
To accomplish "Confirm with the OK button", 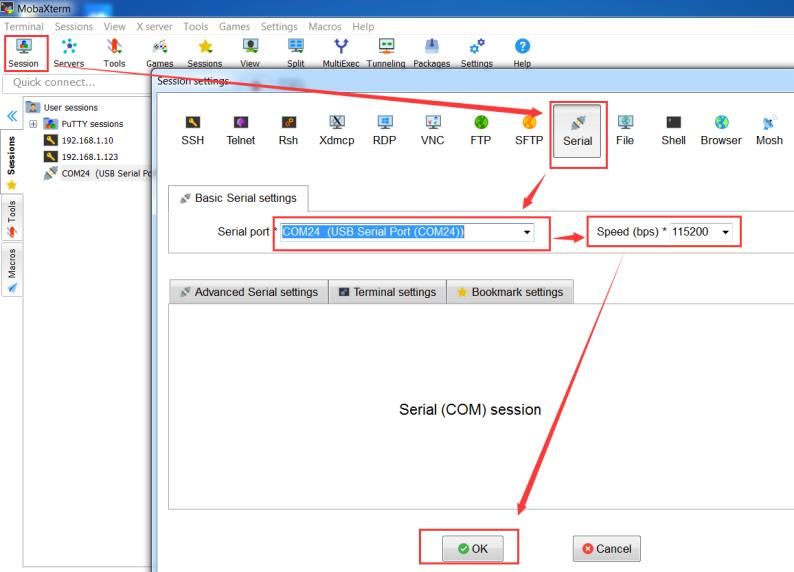I will [472, 549].
